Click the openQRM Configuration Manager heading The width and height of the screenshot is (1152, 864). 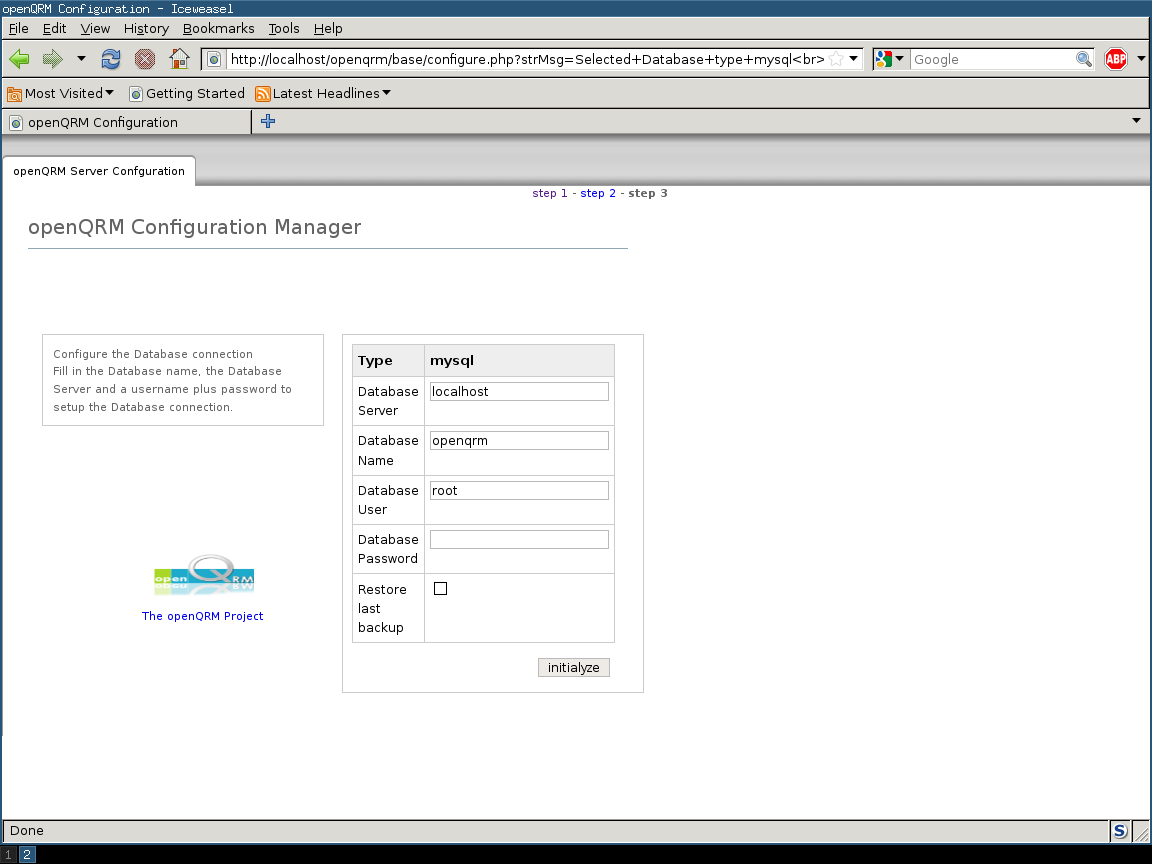click(x=195, y=227)
